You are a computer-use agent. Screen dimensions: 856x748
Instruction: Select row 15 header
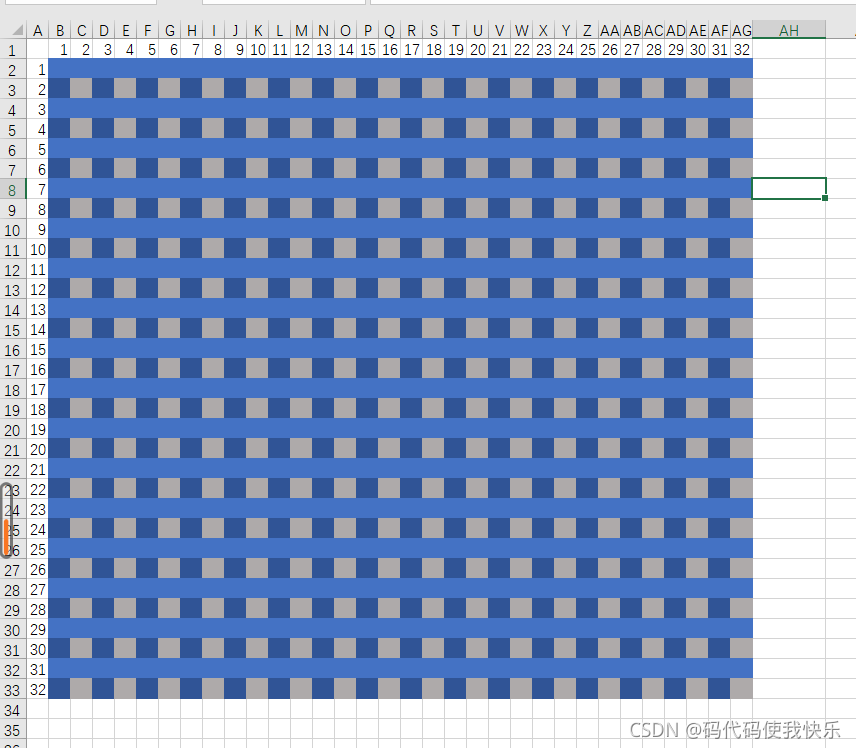pos(13,330)
